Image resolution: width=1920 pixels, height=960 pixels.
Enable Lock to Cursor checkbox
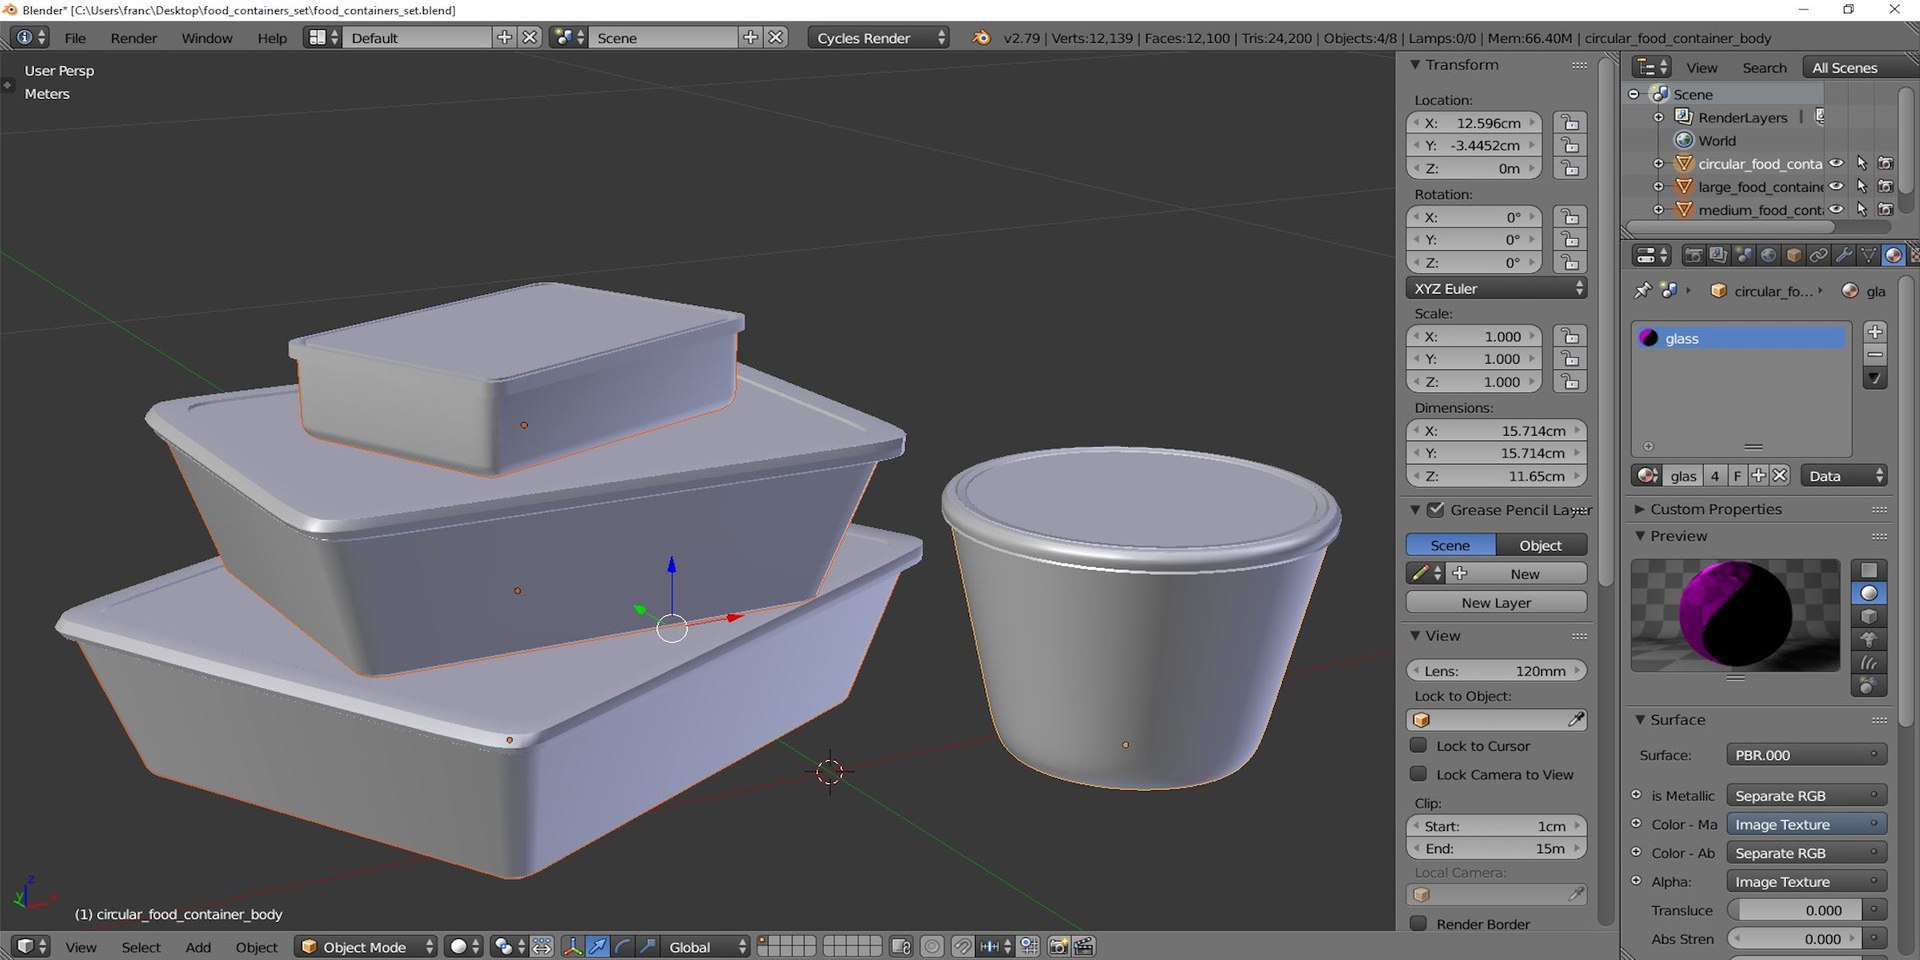point(1418,745)
